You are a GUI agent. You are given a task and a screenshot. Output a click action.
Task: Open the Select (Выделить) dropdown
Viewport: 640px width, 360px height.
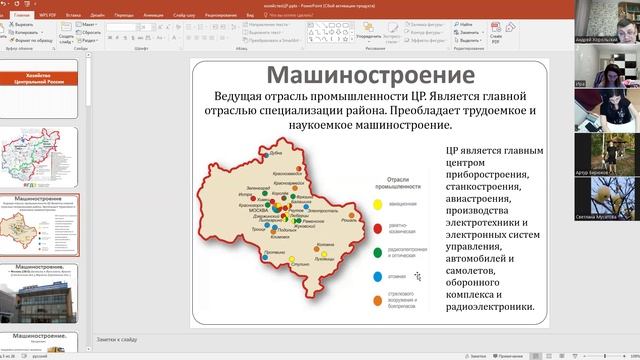pyautogui.click(x=468, y=40)
